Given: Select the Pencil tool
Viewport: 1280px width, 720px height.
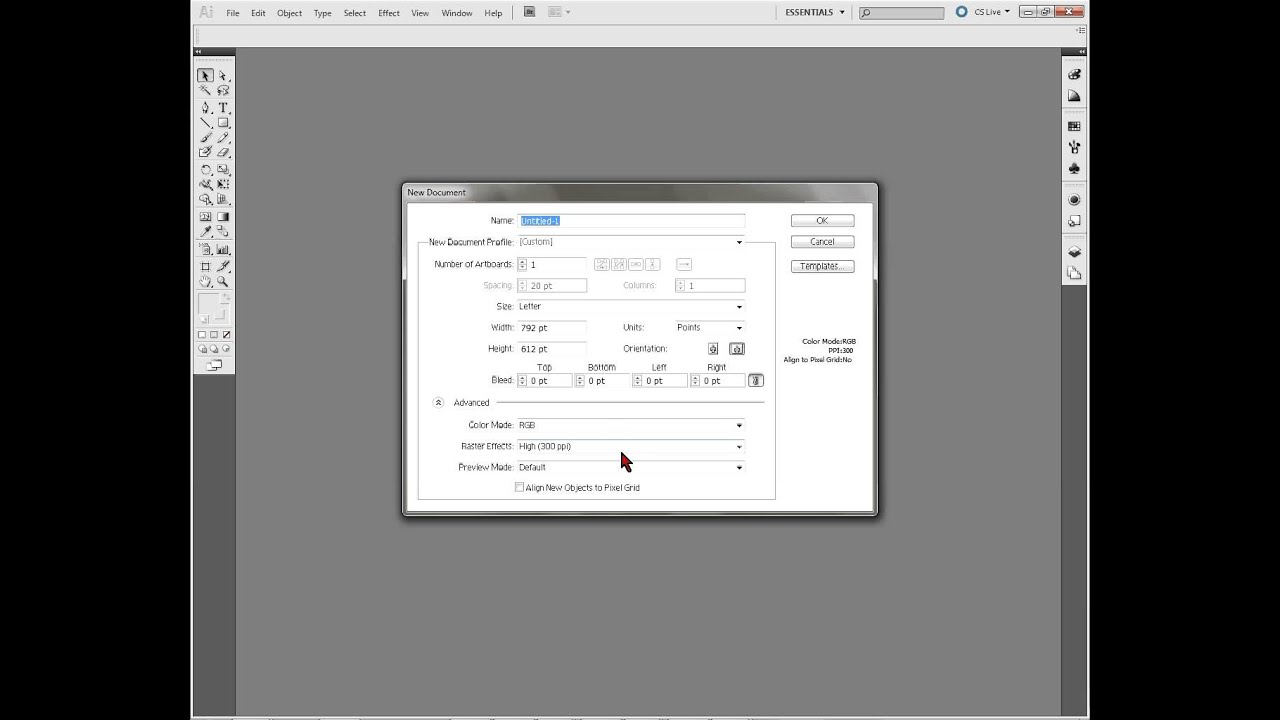Looking at the screenshot, I should [223, 138].
